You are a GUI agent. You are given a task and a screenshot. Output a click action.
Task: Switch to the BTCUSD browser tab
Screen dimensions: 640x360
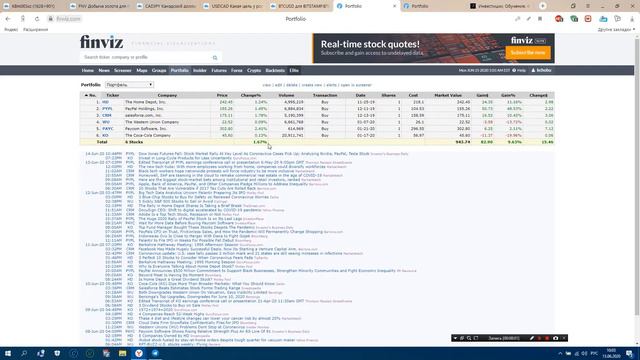[300, 6]
